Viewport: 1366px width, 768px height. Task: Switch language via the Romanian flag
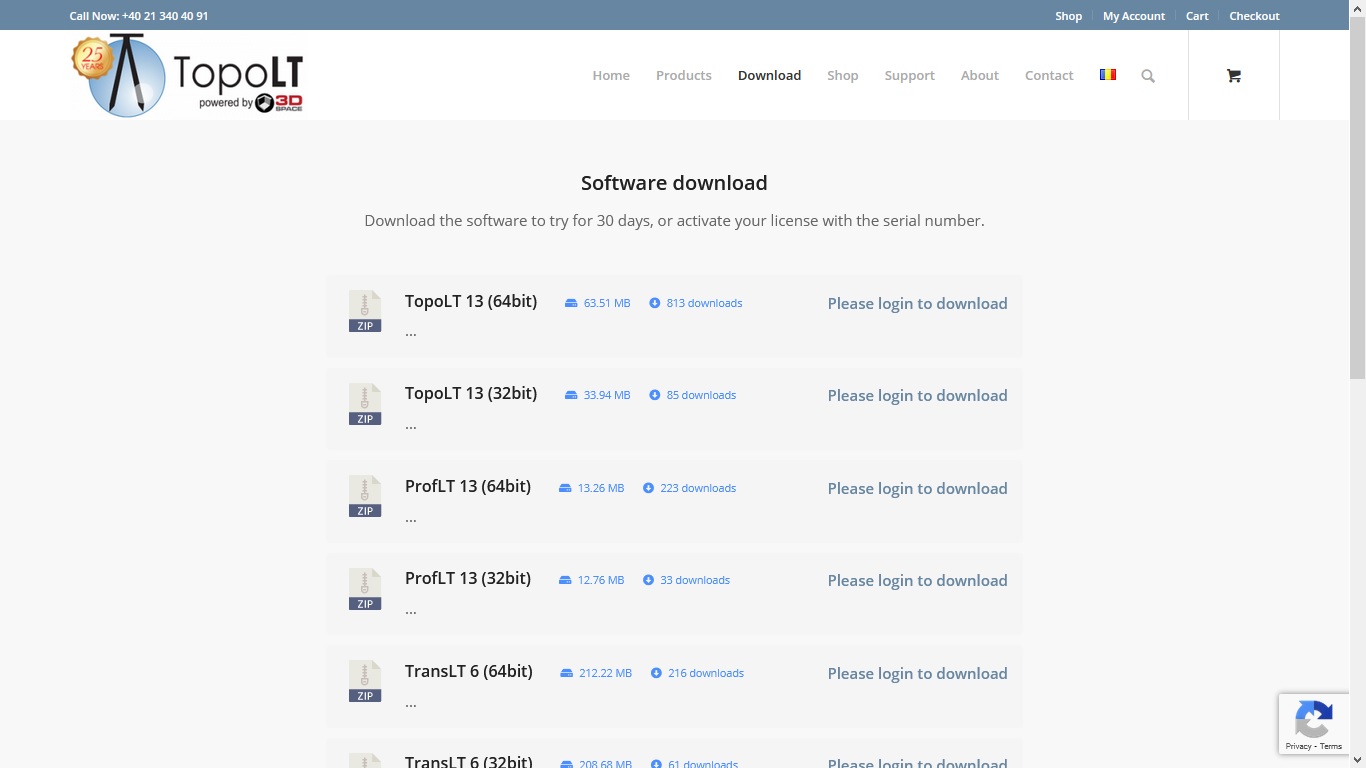[x=1107, y=75]
